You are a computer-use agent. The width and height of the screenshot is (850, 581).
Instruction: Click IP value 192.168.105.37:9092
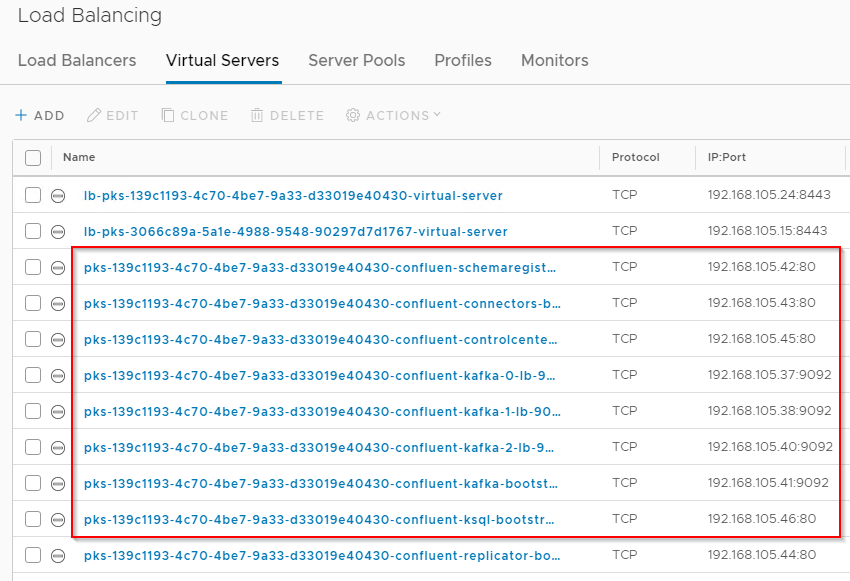point(769,375)
